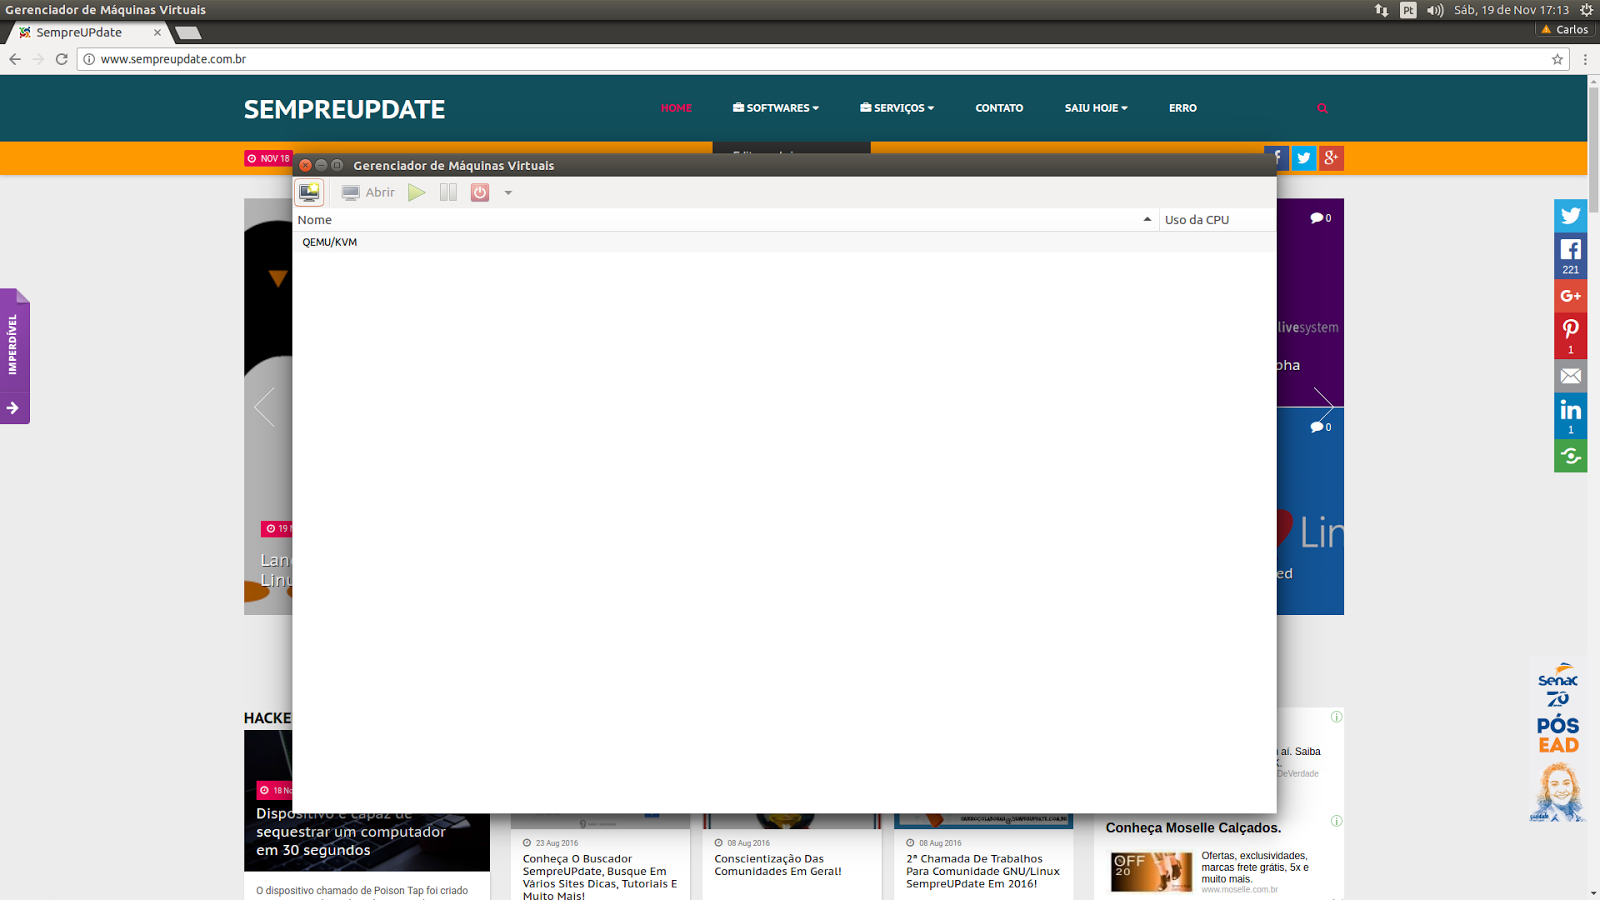The image size is (1600, 900).
Task: Open the network indicator in system tray
Action: [1381, 10]
